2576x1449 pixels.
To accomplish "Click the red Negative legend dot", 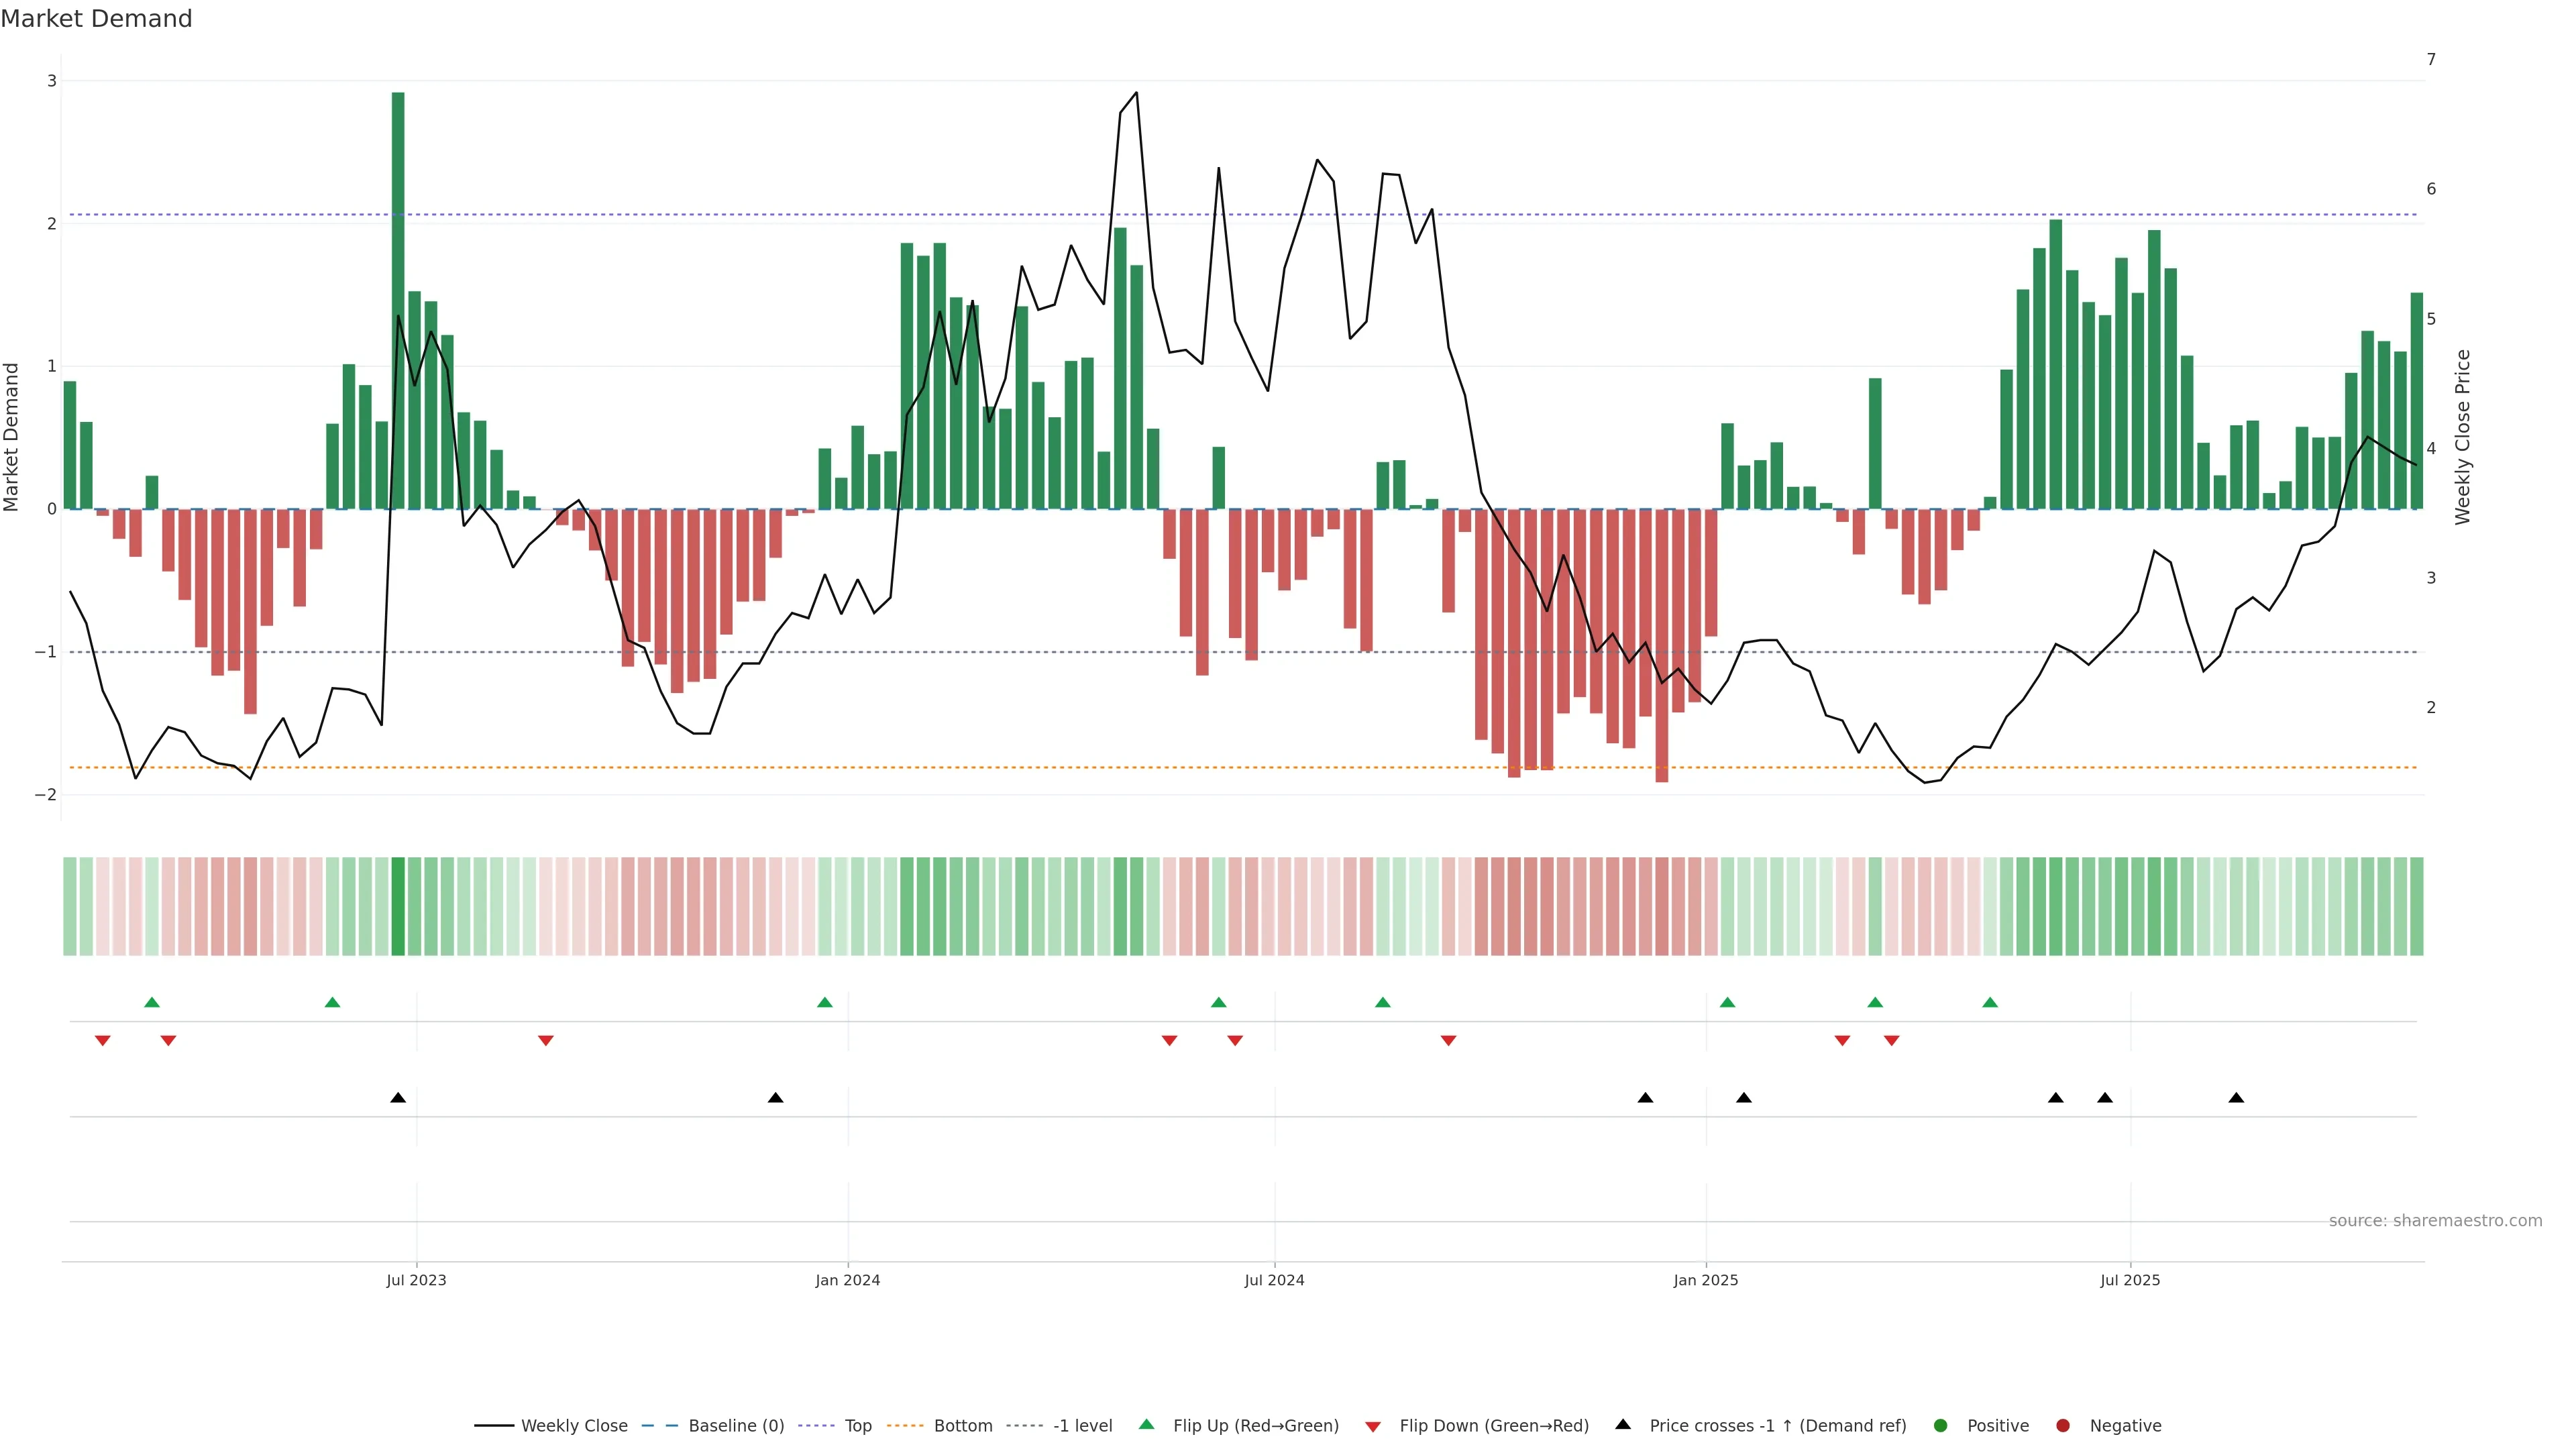I will (x=2063, y=1426).
